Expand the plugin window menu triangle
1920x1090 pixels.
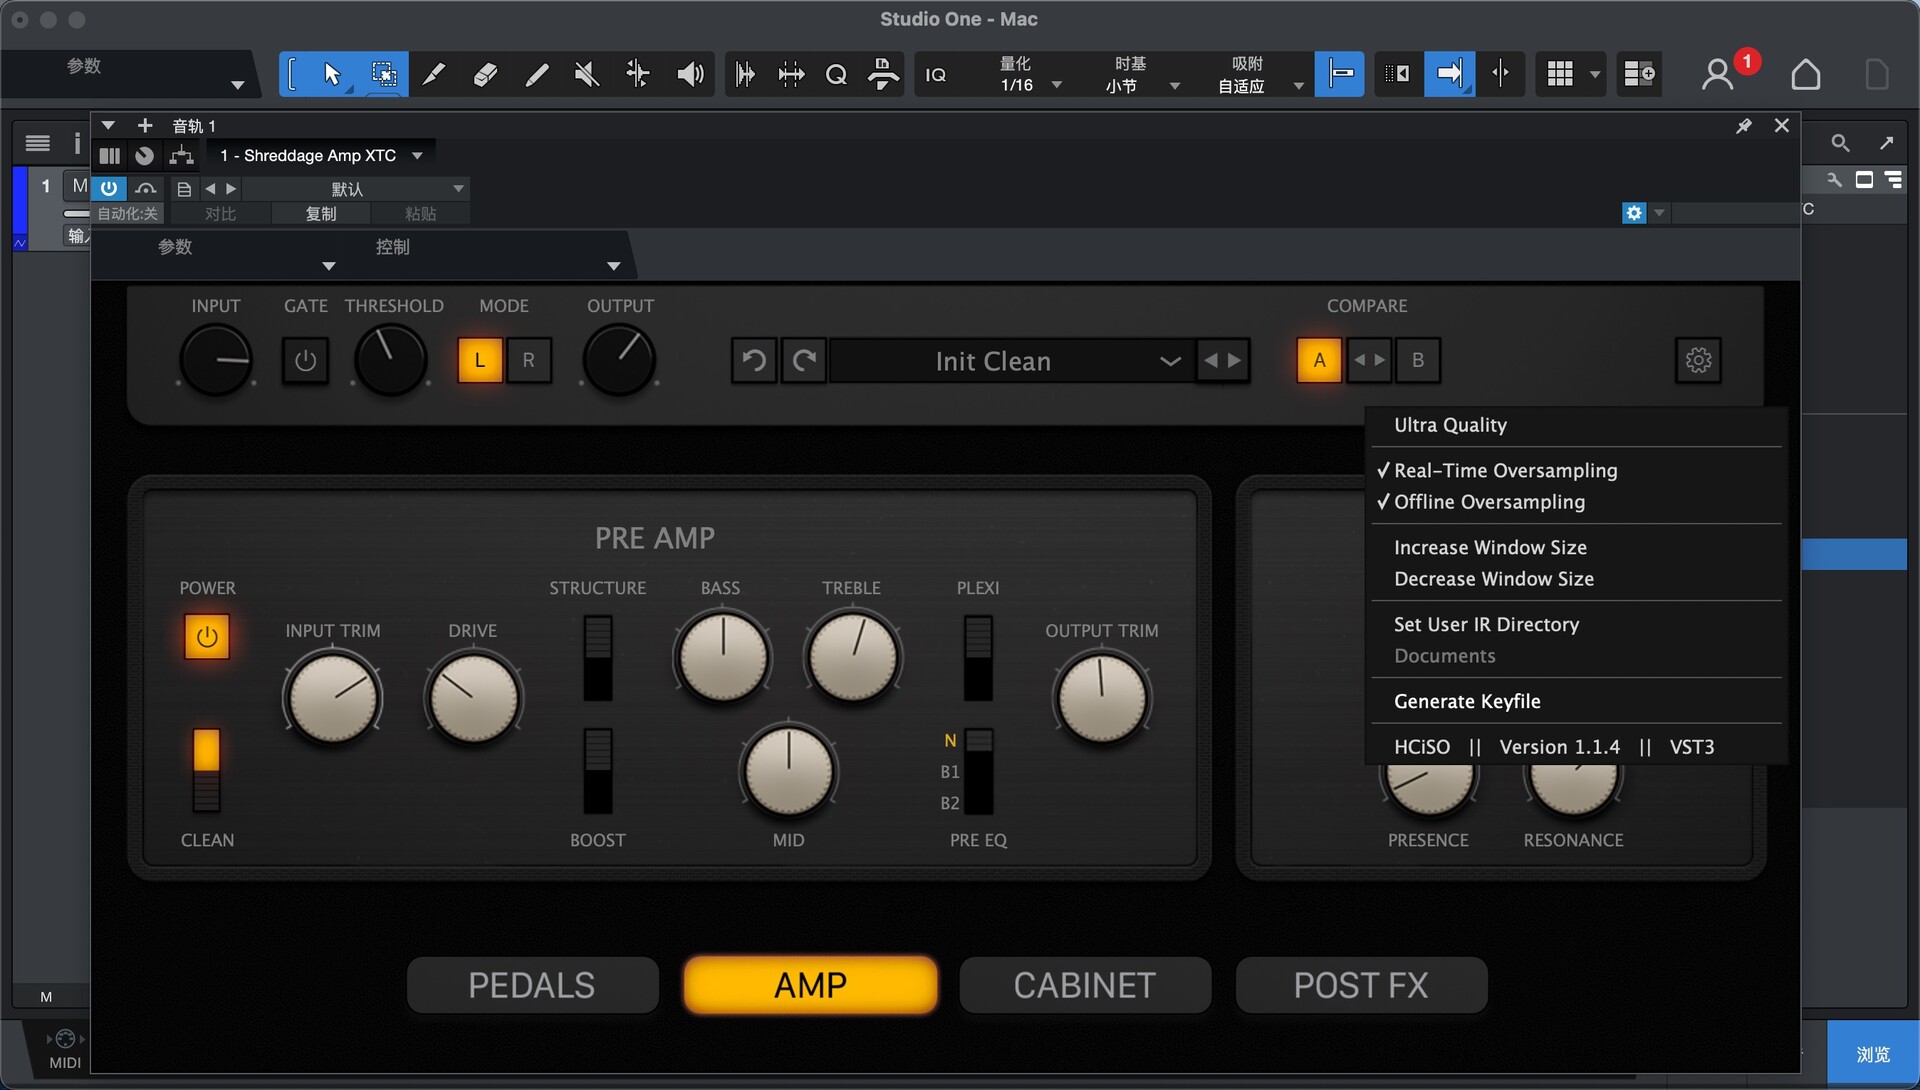(x=108, y=125)
